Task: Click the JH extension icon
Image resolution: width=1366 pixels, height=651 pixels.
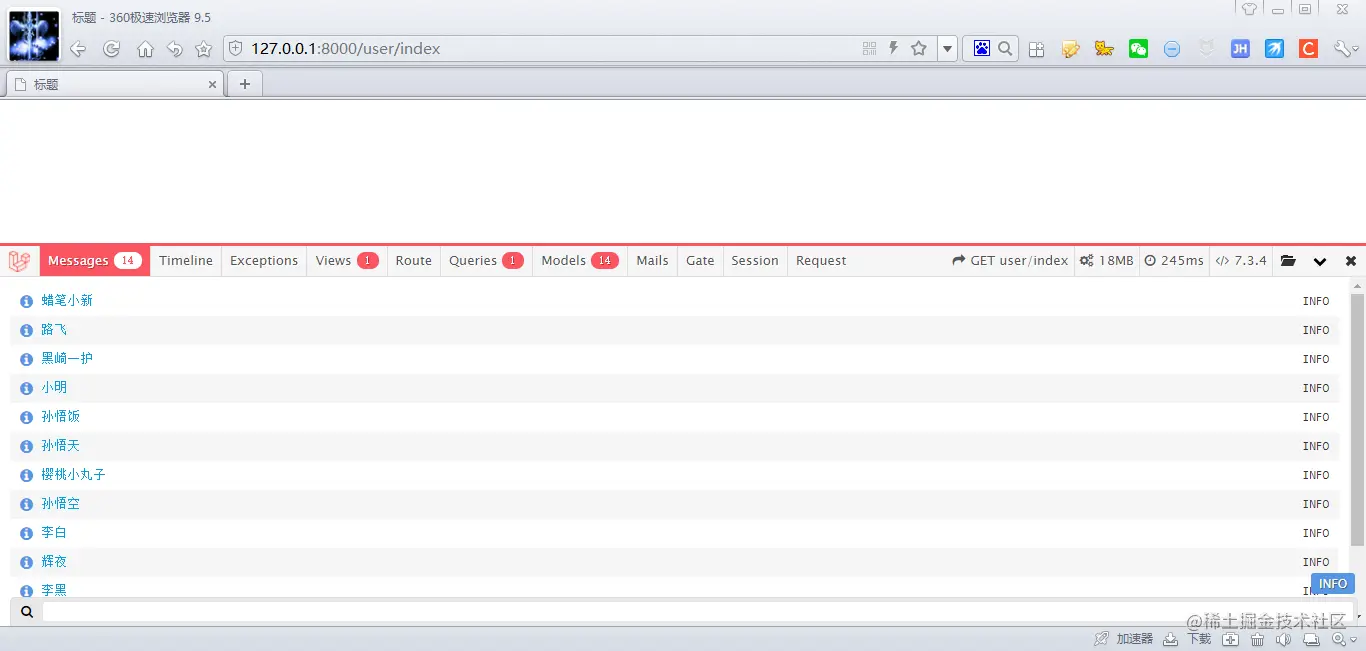Action: coord(1240,49)
